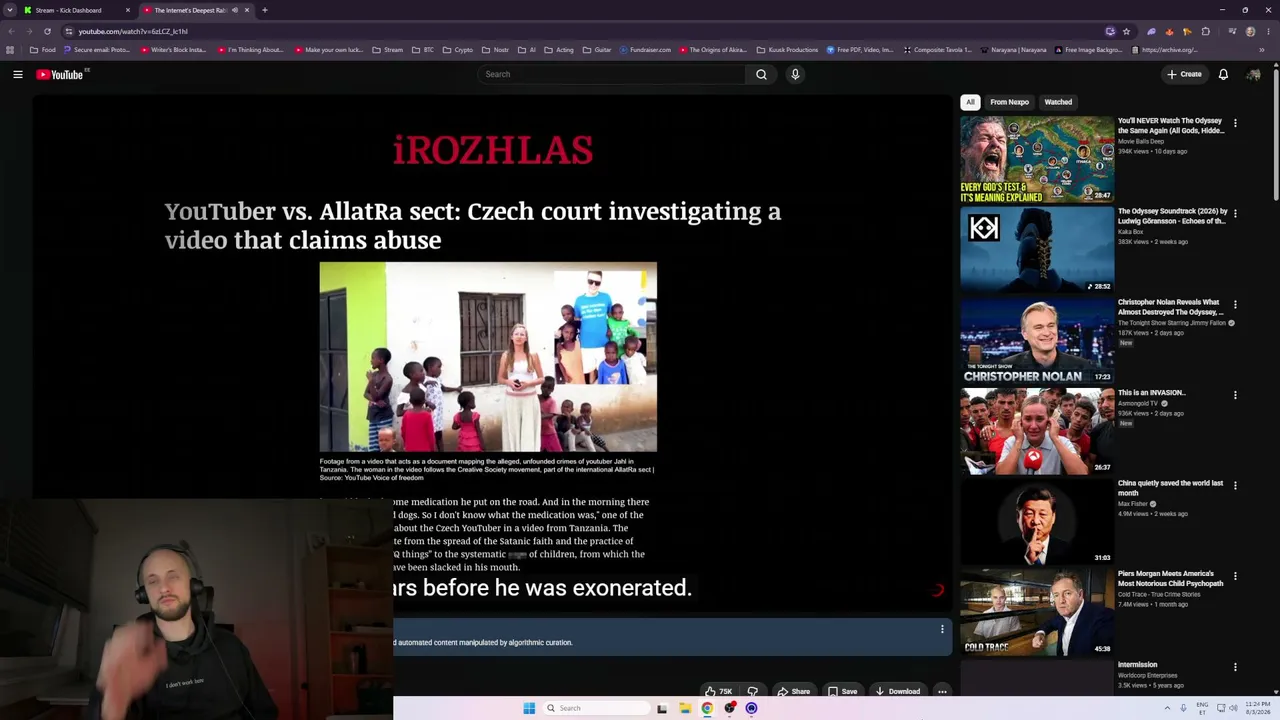Click the YouTube search input field
Screen dimensions: 1280x720
tap(611, 74)
